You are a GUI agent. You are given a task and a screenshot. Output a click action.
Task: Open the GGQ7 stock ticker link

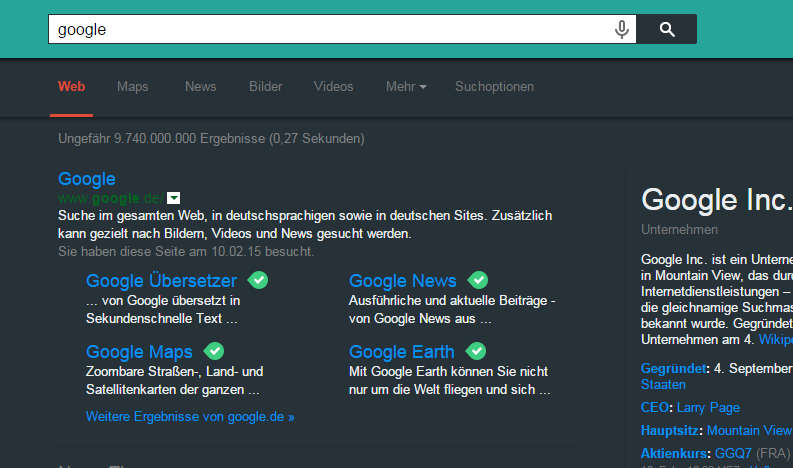click(x=733, y=453)
